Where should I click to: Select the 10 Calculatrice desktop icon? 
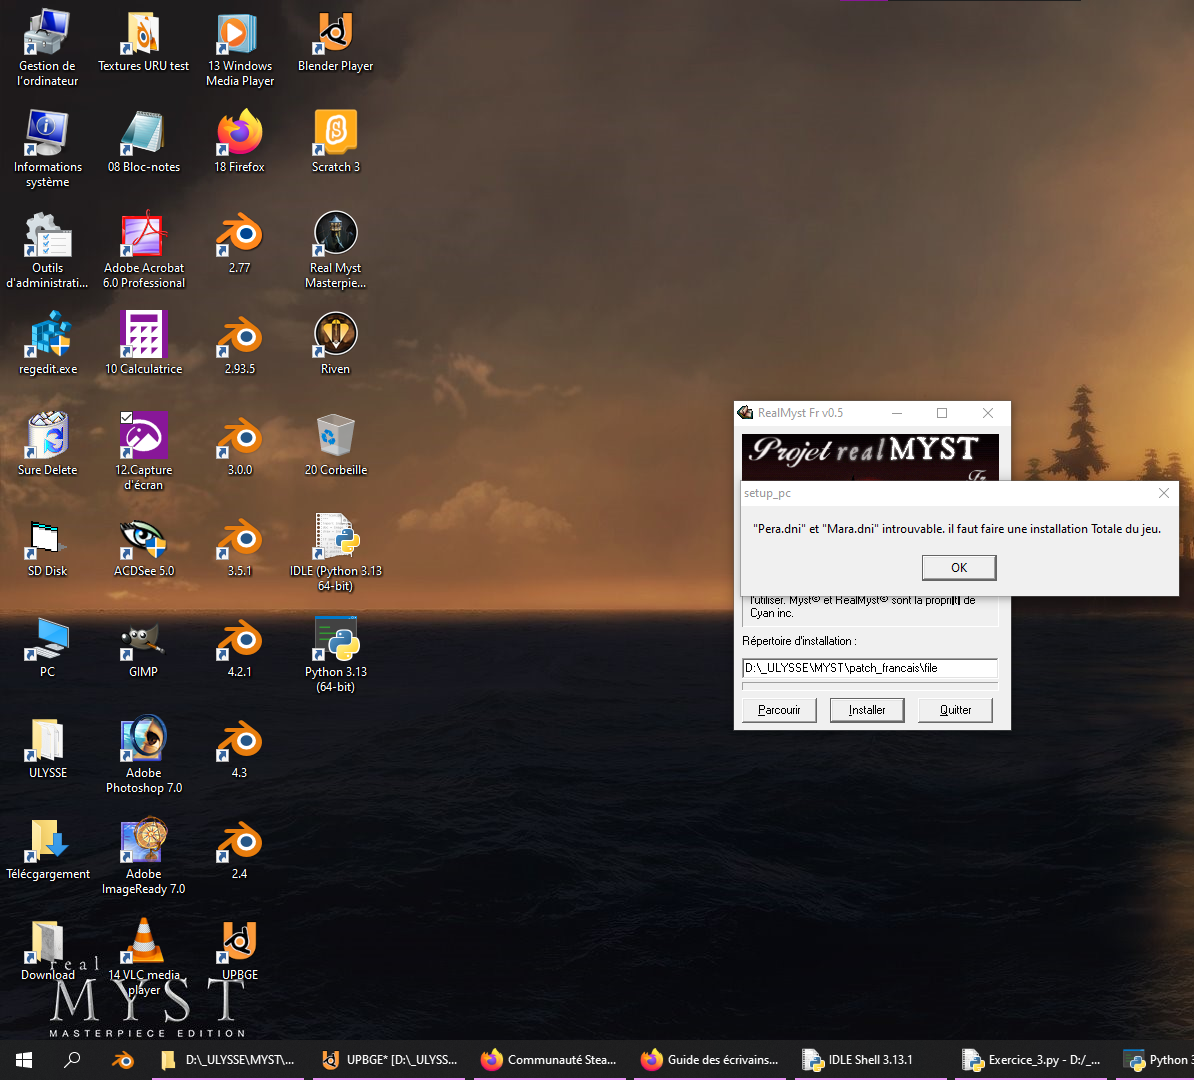pyautogui.click(x=143, y=344)
